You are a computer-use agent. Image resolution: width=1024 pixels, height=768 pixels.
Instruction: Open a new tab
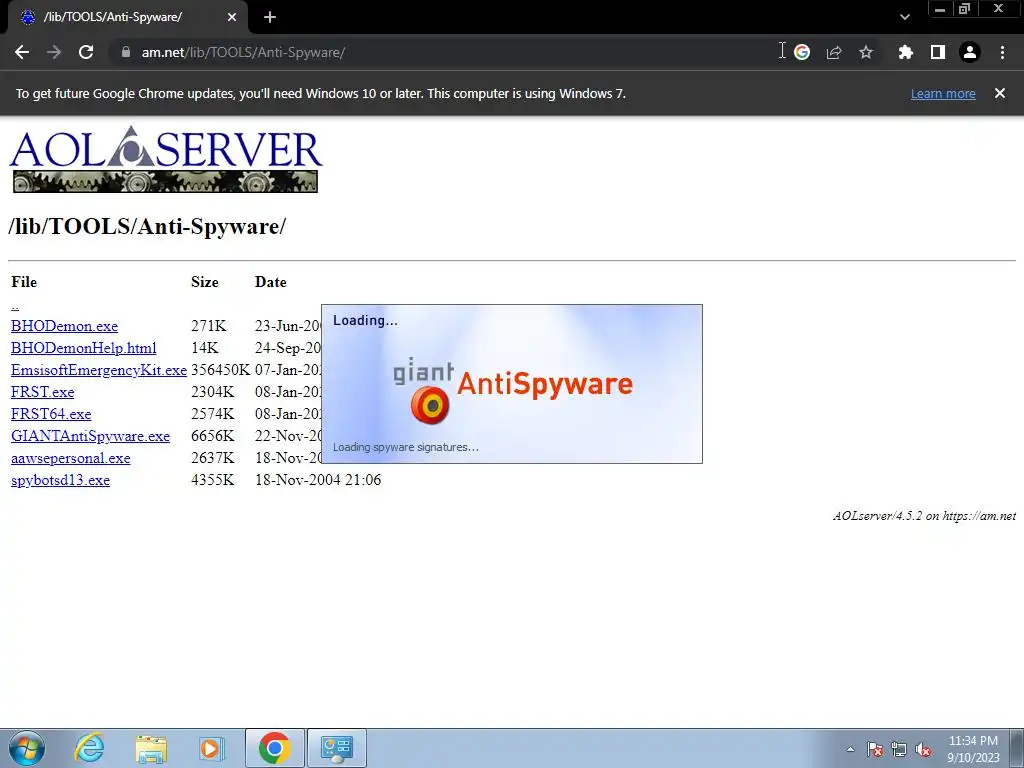click(270, 17)
